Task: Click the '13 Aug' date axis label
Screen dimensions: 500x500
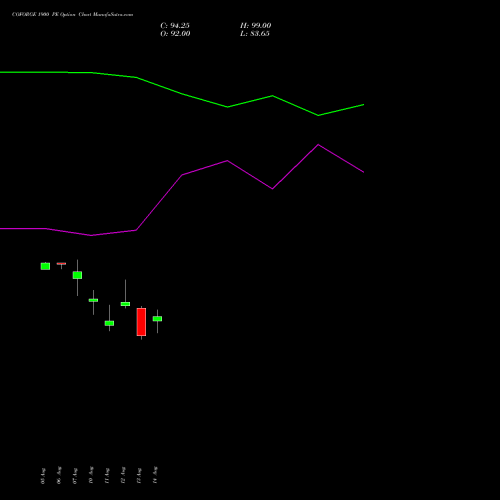Action: 139,476
